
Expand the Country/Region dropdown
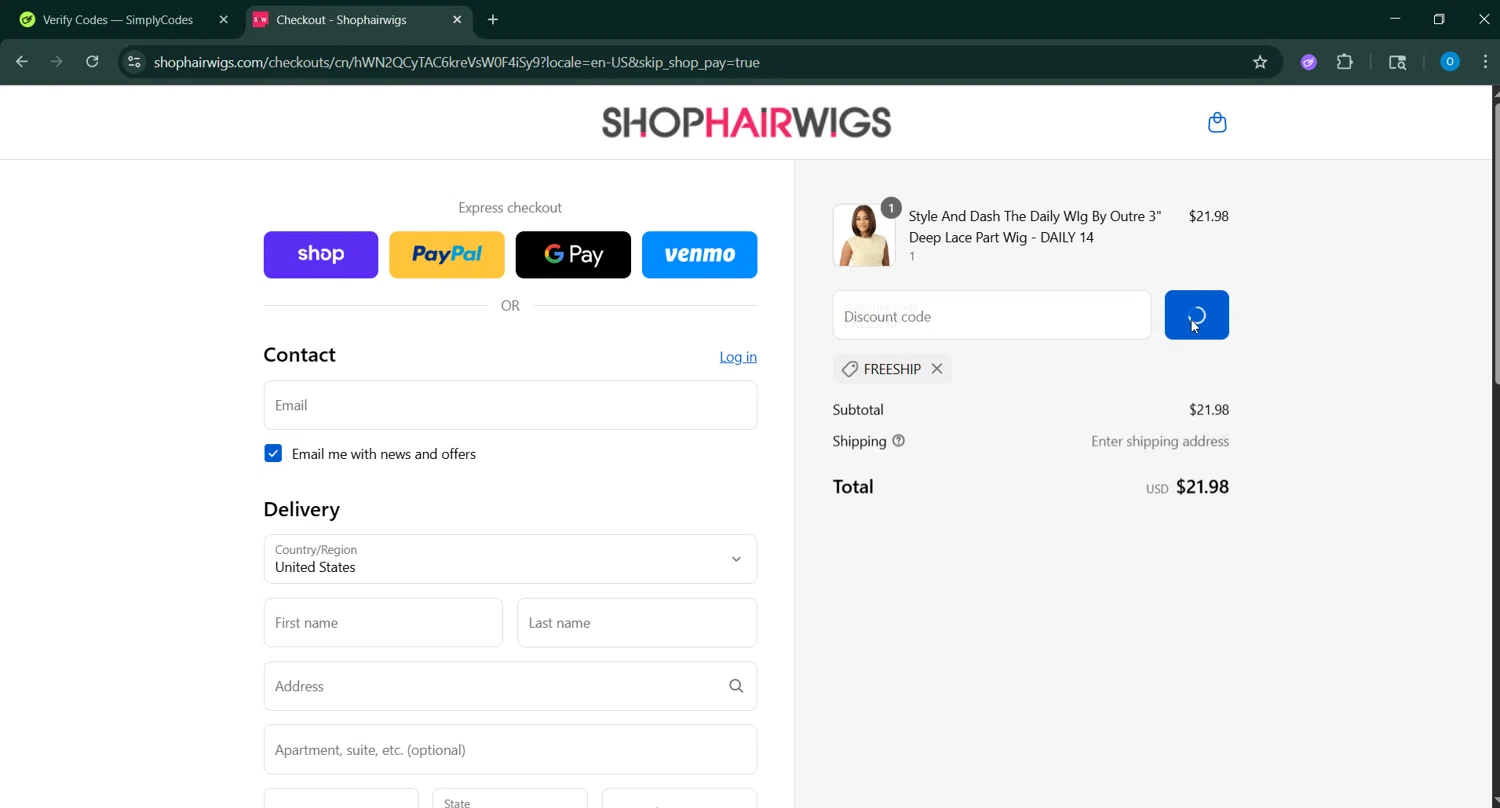coord(510,559)
